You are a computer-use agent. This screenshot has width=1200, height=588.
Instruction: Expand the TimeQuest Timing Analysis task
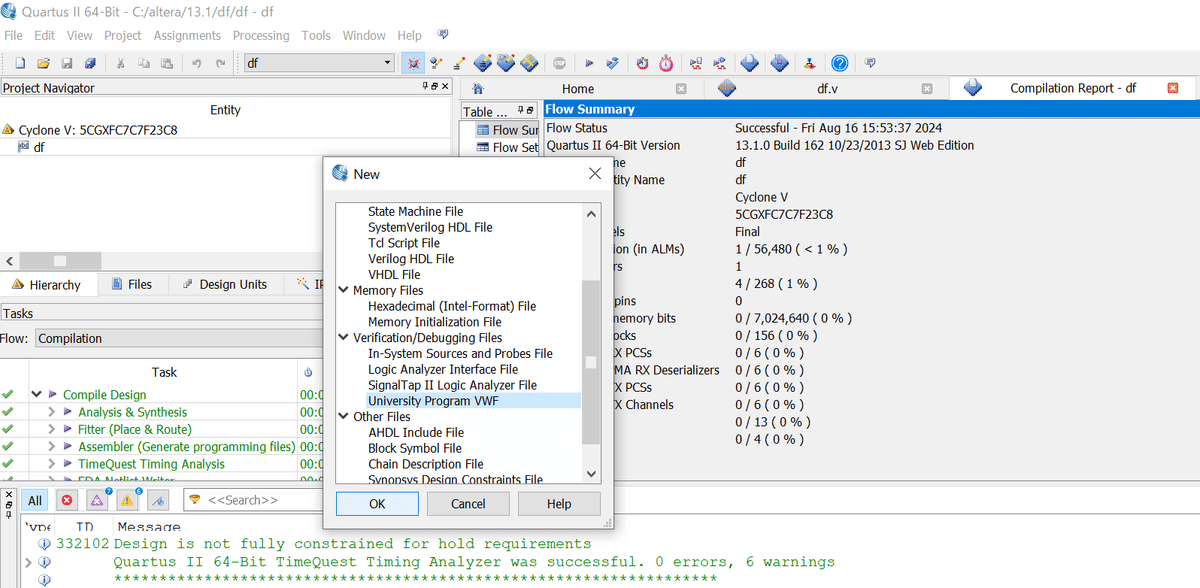coord(52,464)
